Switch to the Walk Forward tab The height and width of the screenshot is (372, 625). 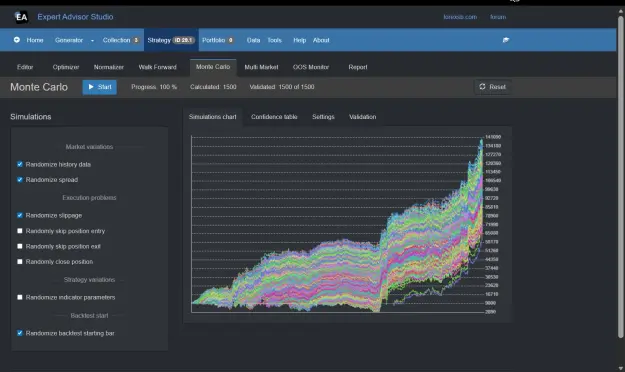157,67
